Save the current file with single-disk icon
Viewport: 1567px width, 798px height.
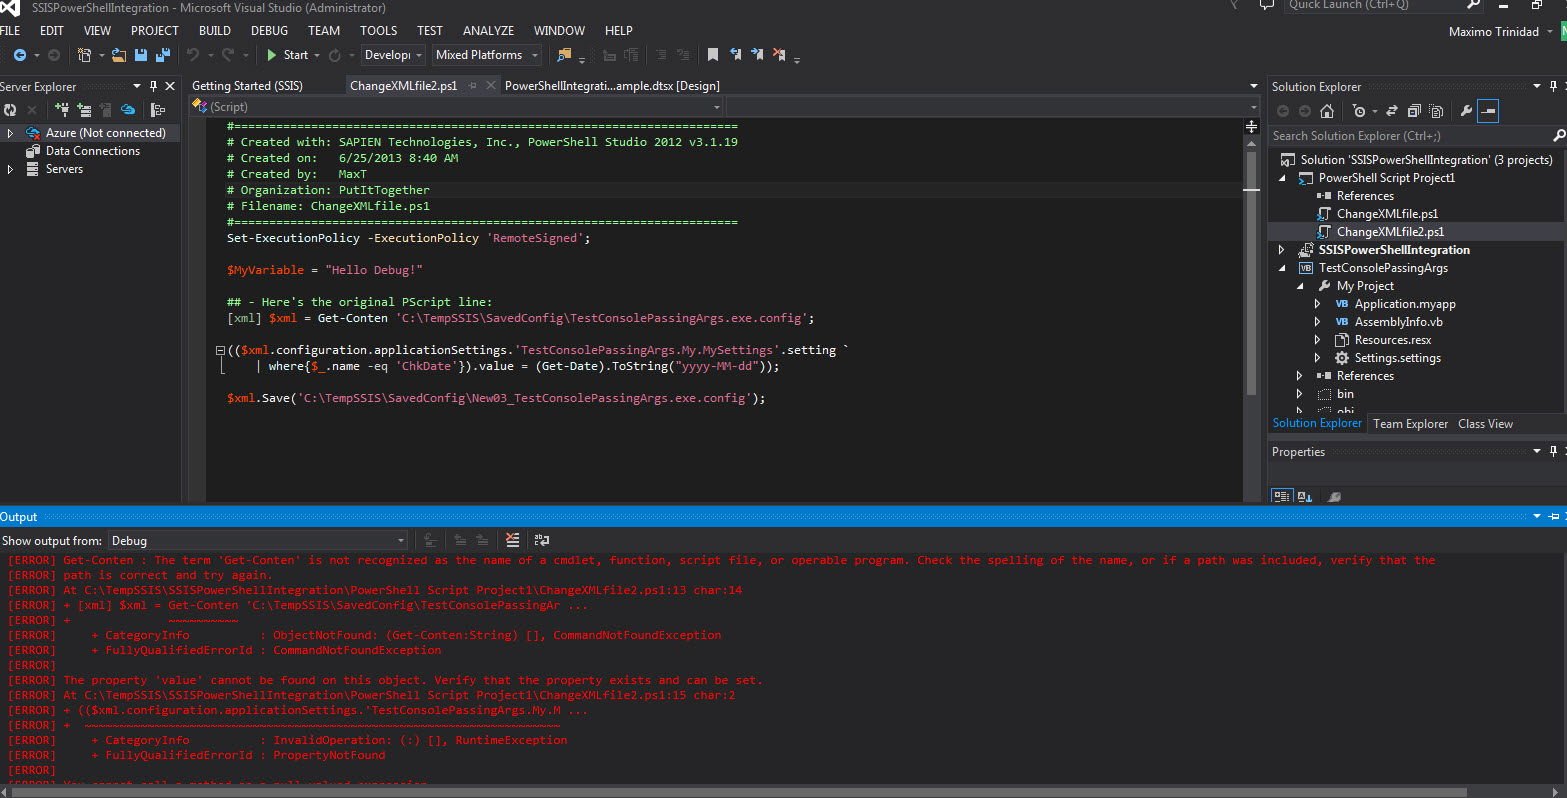141,55
